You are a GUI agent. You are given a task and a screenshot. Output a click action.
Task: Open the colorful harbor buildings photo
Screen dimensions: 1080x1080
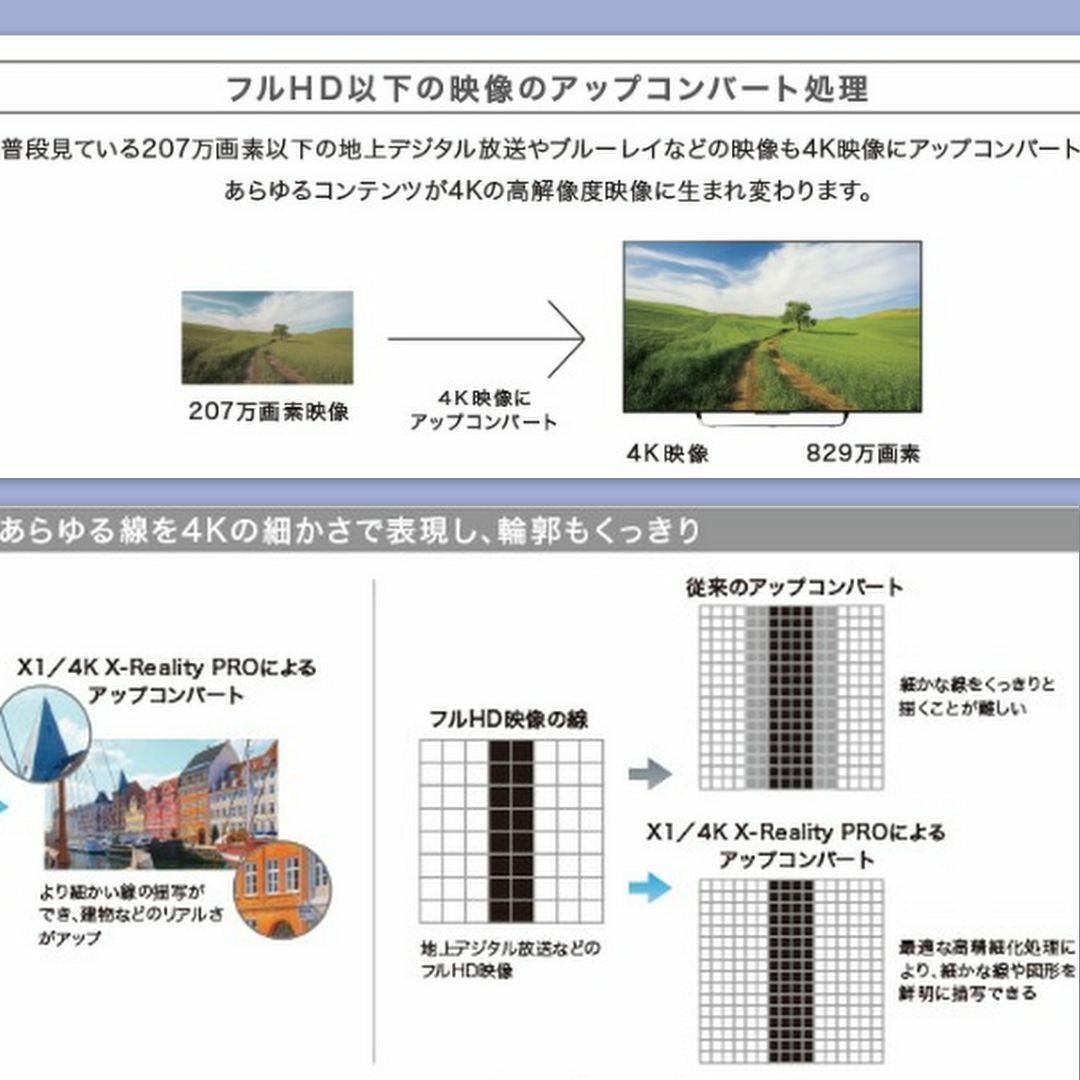tap(161, 803)
